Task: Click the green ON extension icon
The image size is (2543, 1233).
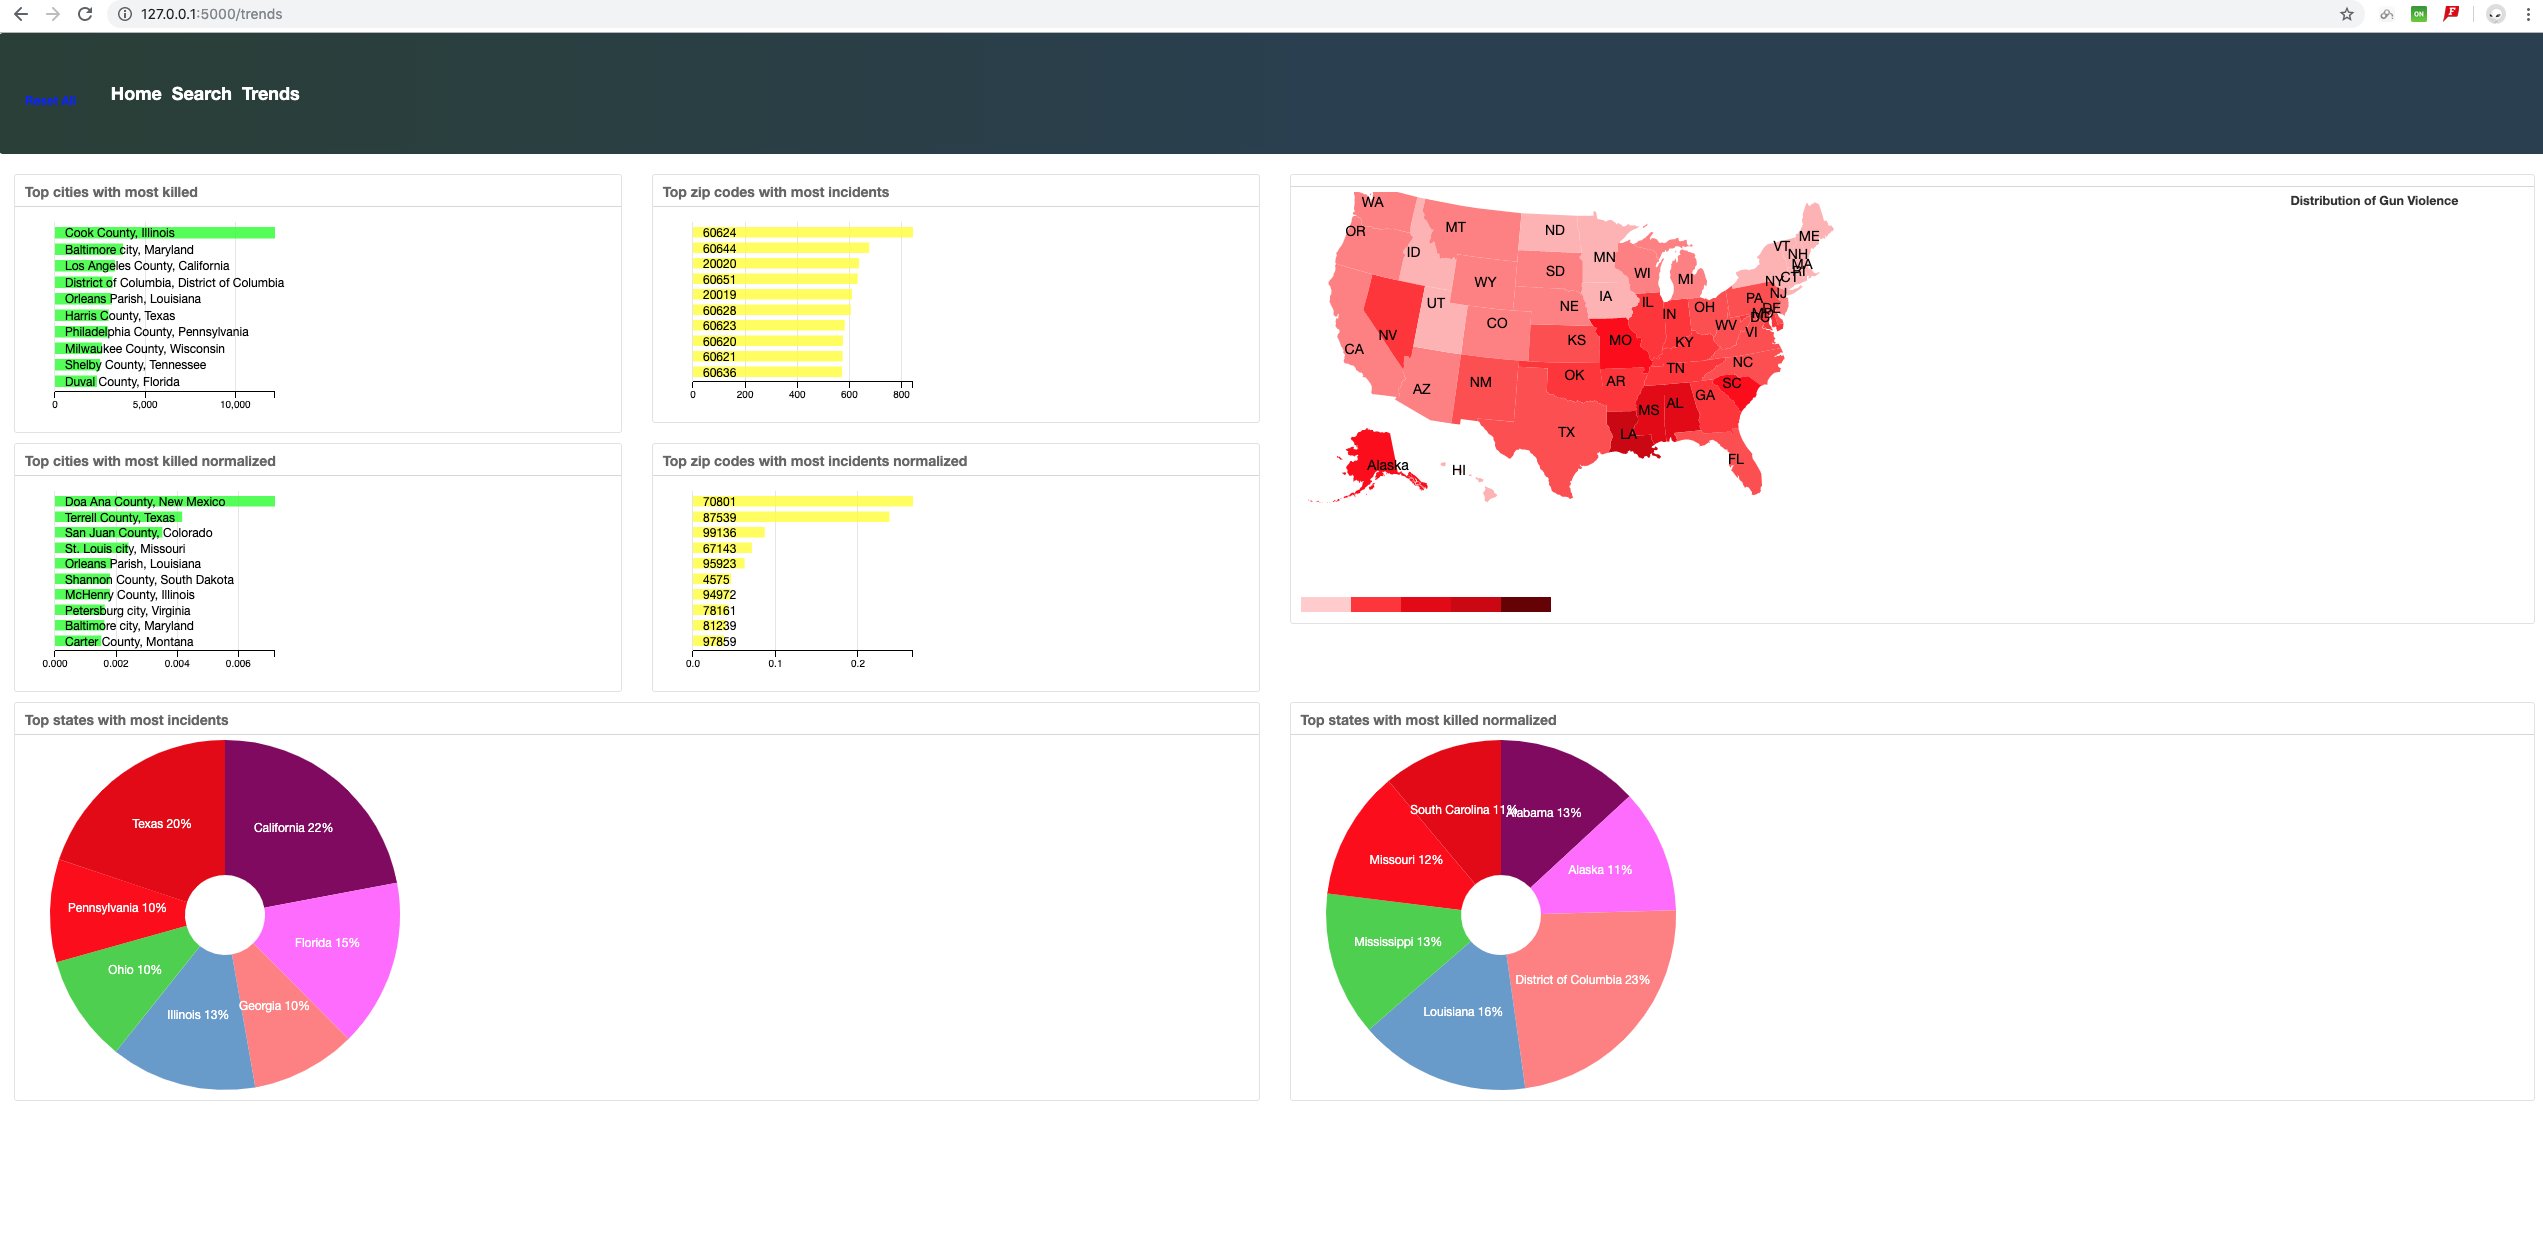Action: 2418,14
